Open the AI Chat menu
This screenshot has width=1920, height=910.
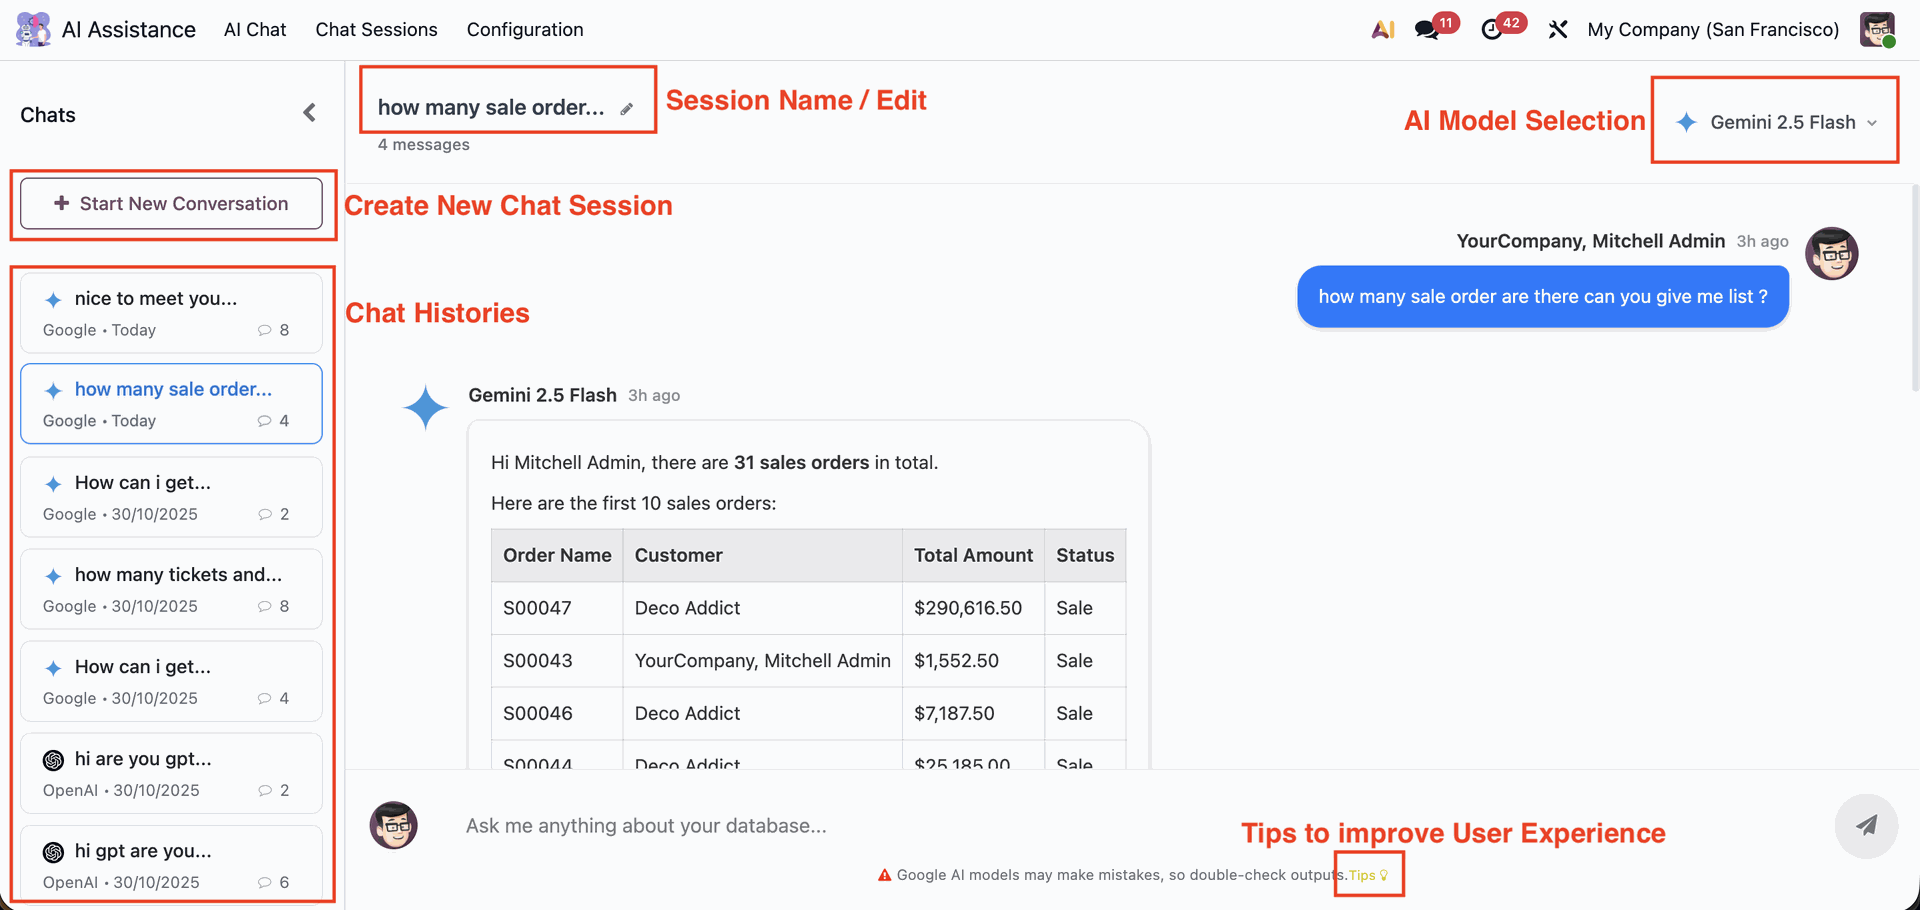(255, 30)
